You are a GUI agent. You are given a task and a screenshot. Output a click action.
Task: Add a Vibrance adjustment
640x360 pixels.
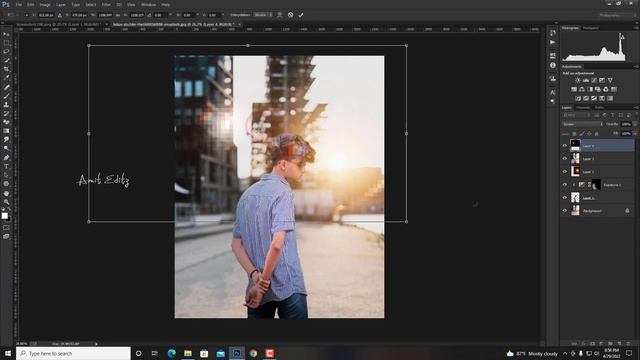(610, 80)
